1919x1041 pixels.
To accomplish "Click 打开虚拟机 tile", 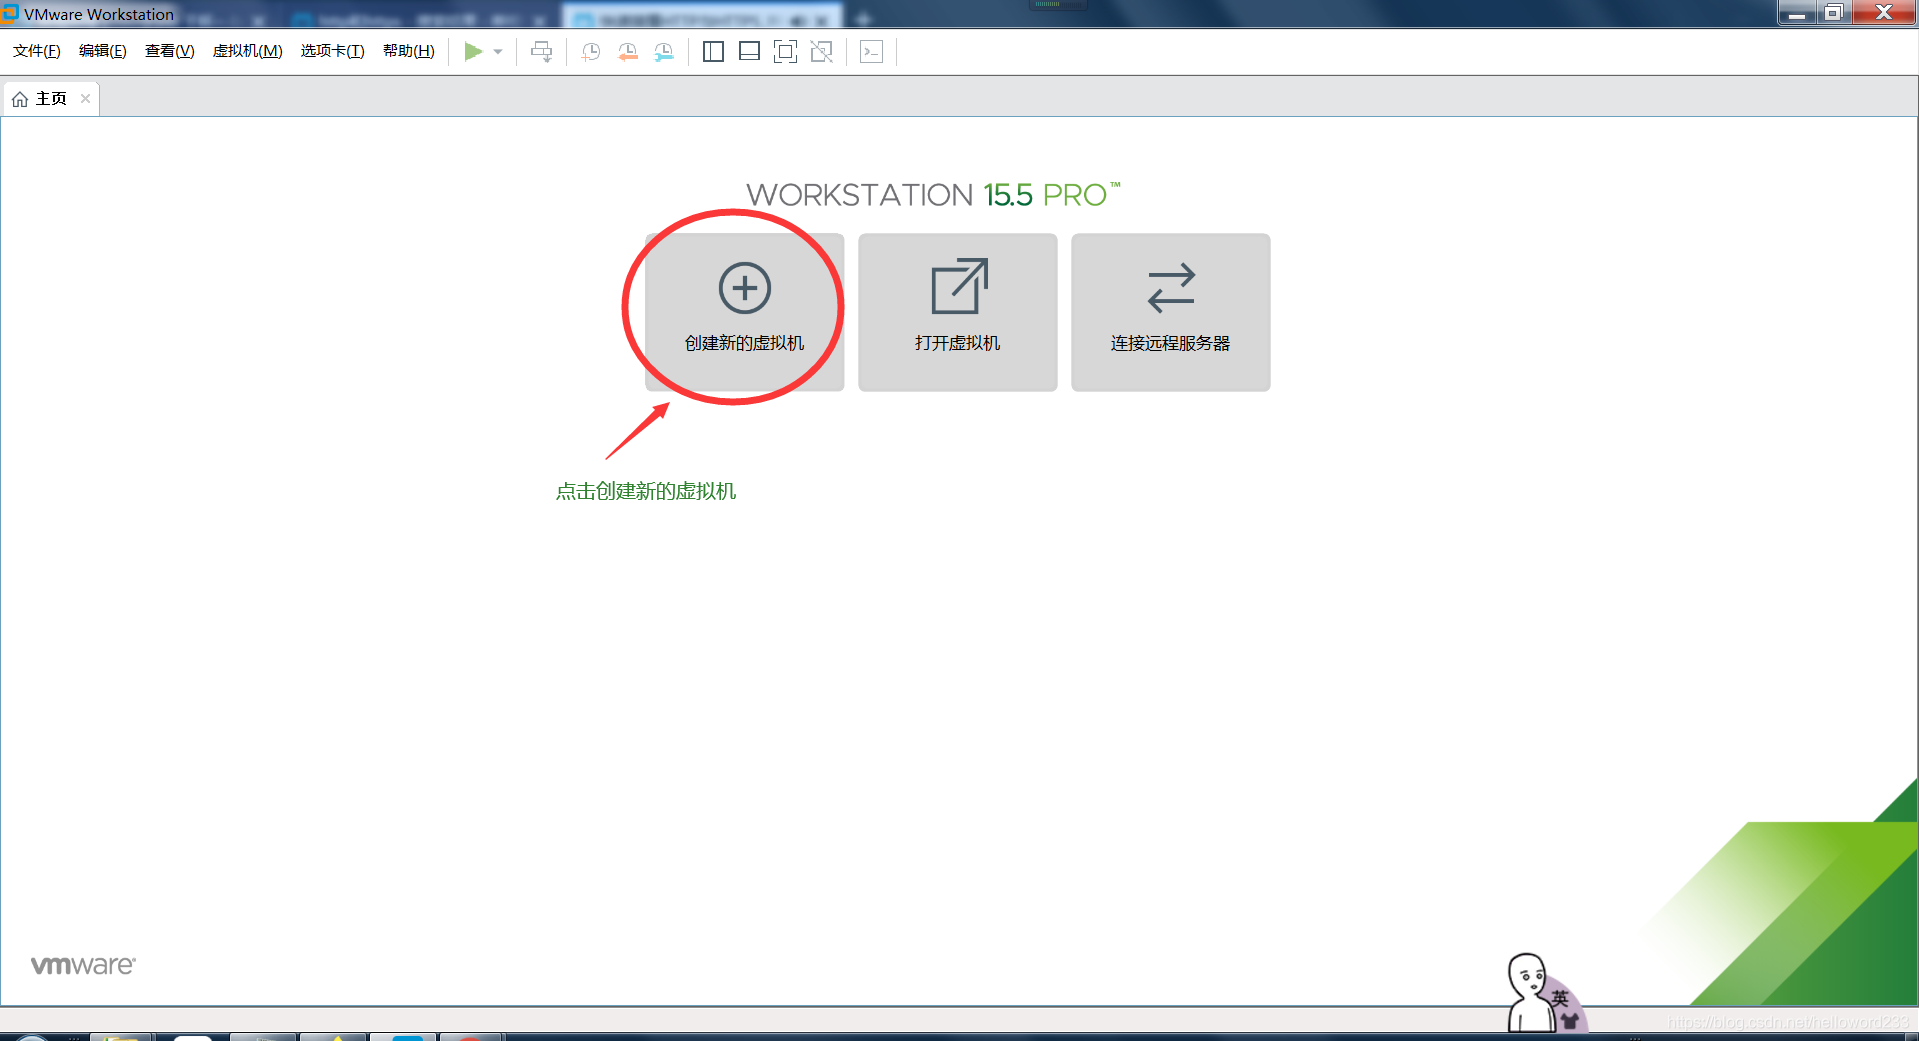I will (957, 312).
